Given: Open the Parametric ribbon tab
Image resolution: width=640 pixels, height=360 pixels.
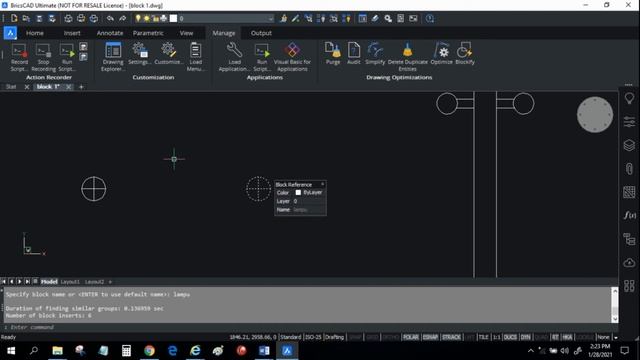Looking at the screenshot, I should [148, 33].
